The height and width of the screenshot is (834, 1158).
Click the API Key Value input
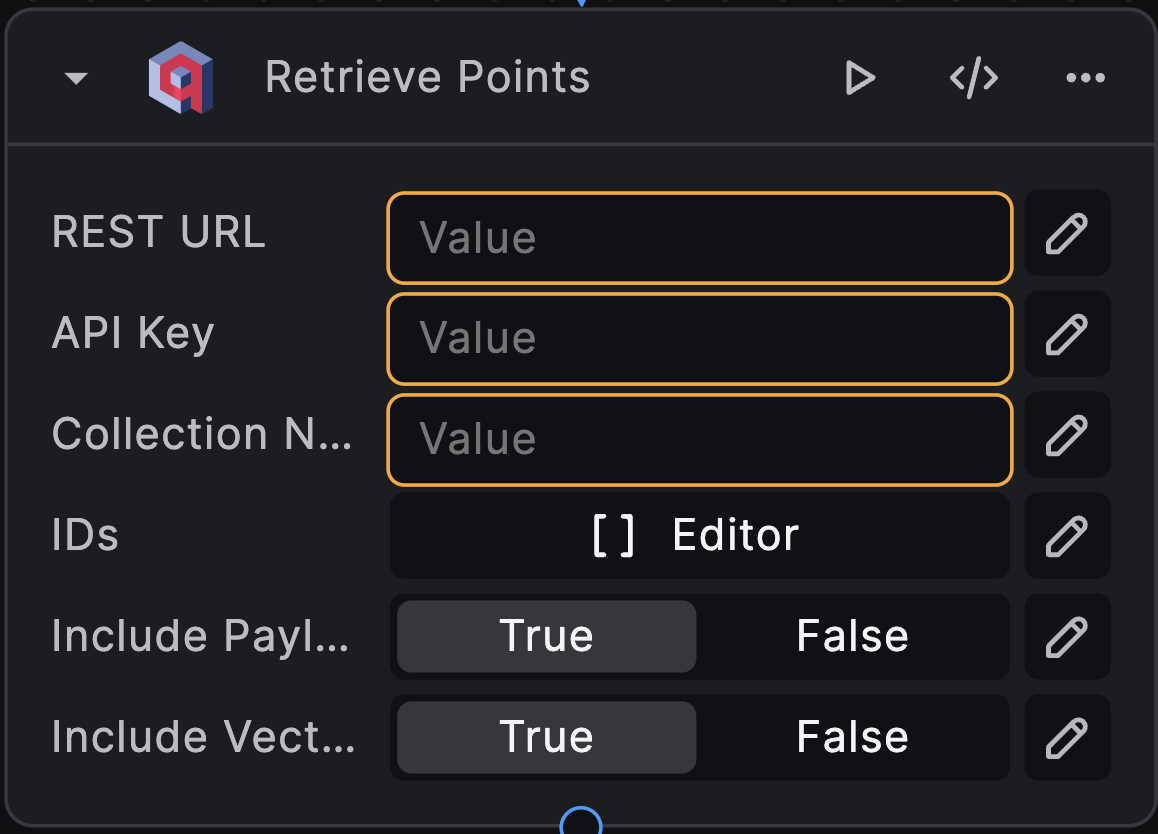coord(699,338)
